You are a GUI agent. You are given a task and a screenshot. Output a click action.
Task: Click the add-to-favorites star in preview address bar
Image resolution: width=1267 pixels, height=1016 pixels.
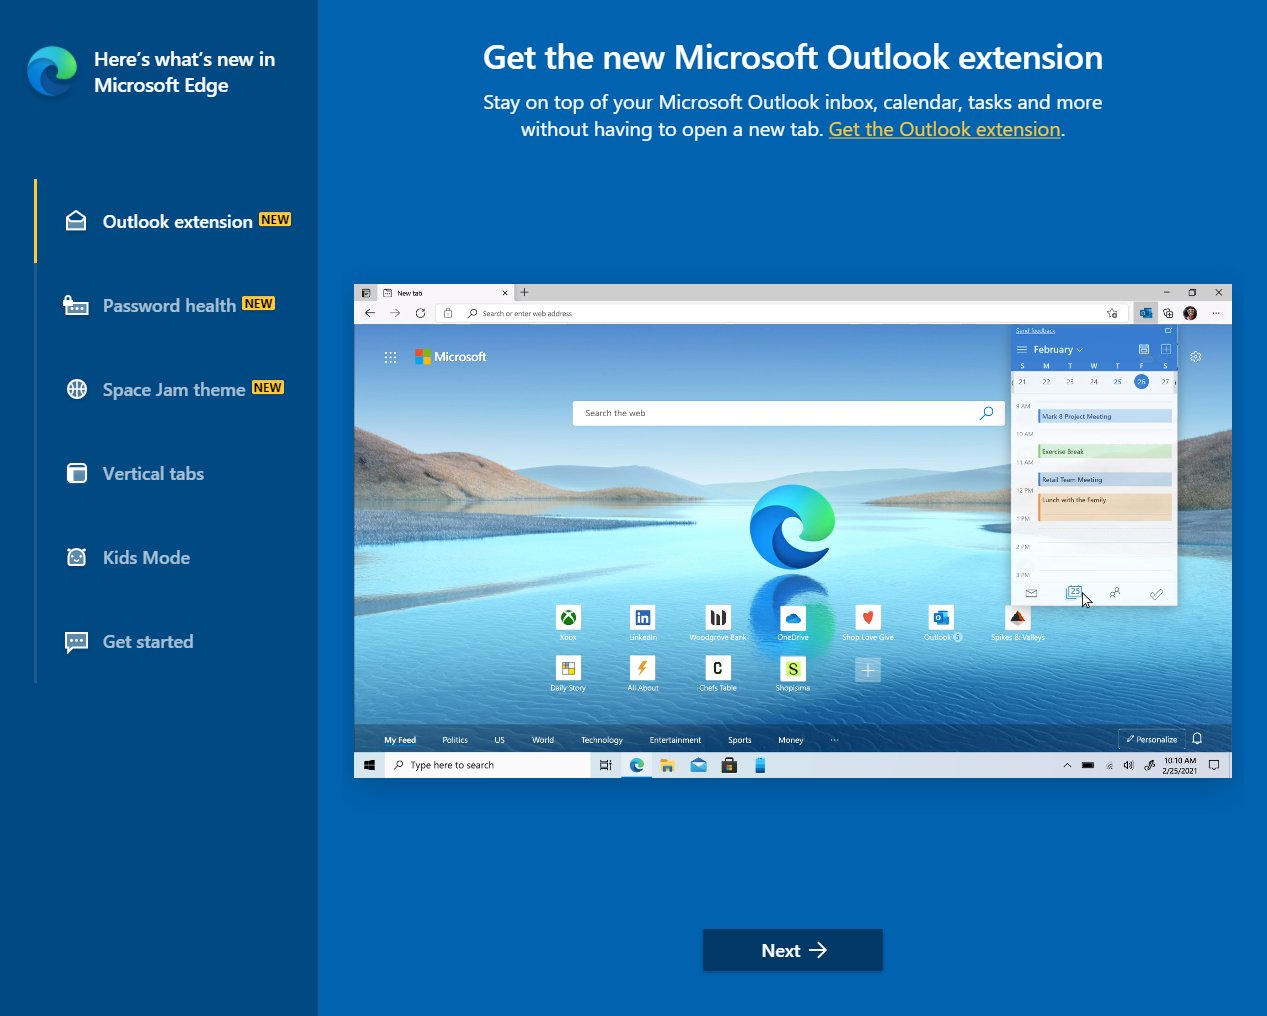[x=1112, y=313]
